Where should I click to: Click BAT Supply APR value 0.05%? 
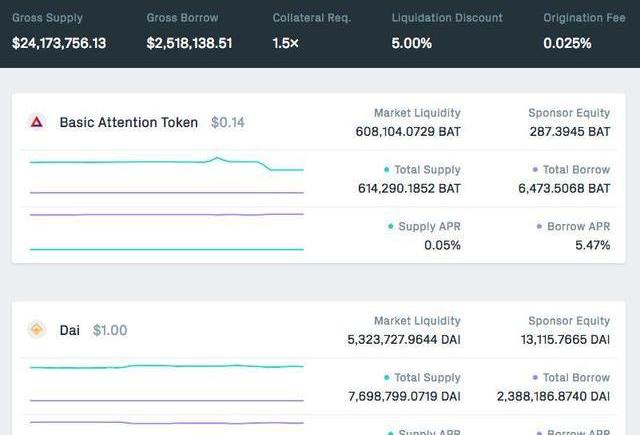(442, 245)
